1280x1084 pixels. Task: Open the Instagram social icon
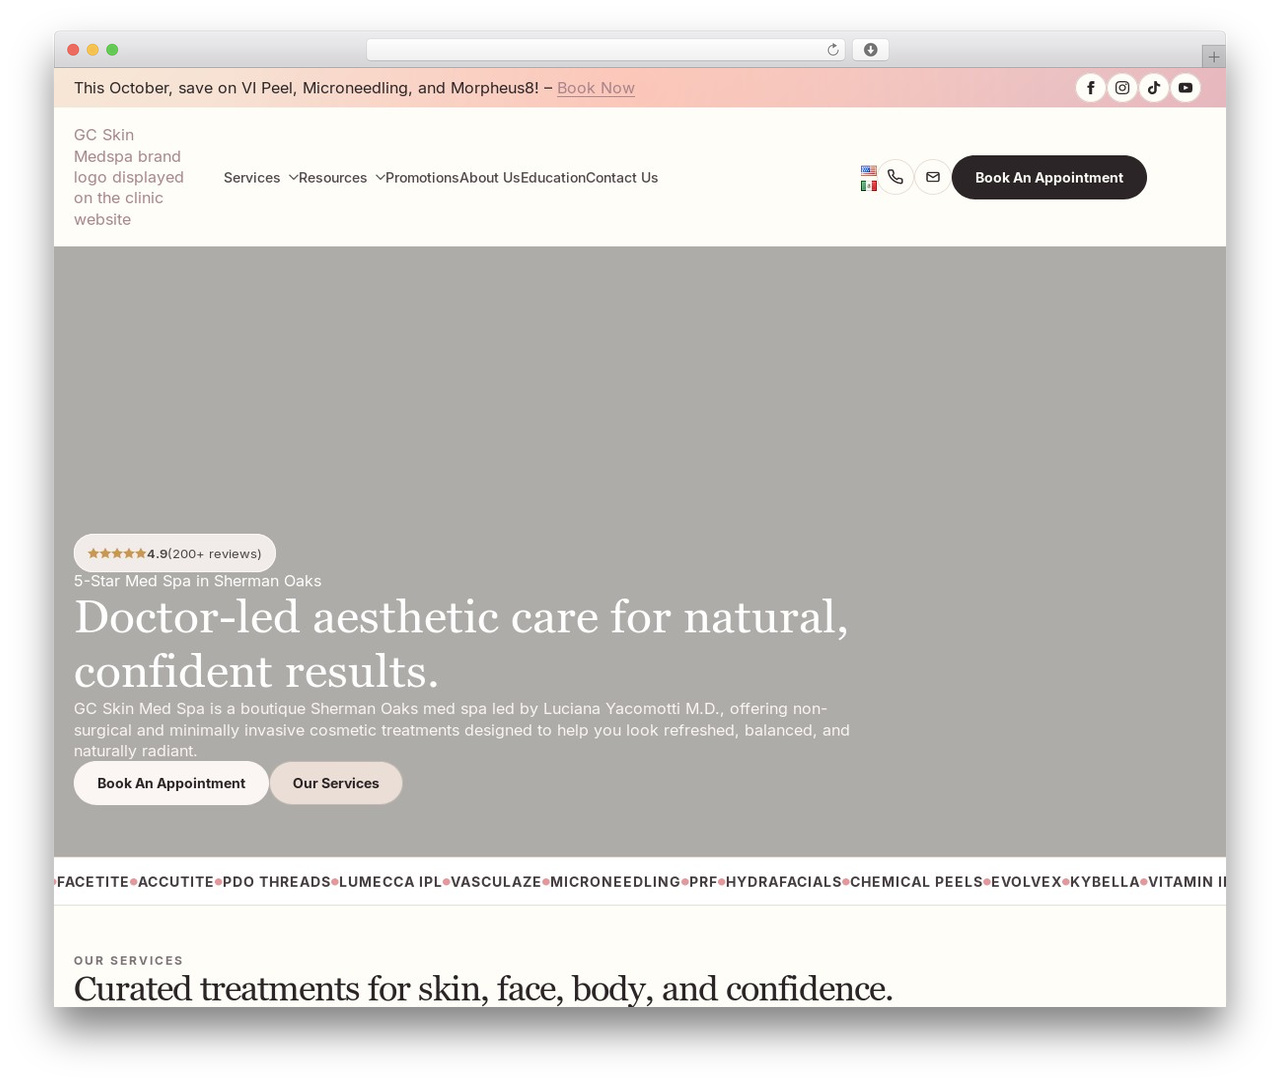[1123, 88]
